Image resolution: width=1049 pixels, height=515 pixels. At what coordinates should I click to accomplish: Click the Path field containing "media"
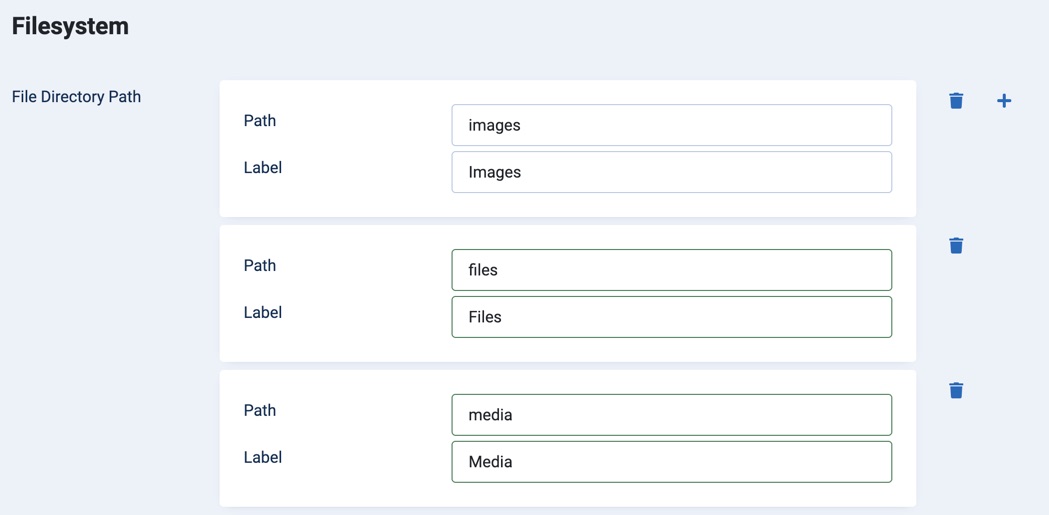pos(671,415)
